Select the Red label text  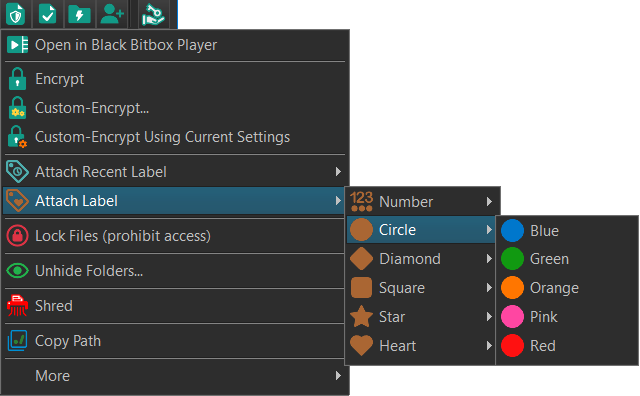(x=543, y=345)
